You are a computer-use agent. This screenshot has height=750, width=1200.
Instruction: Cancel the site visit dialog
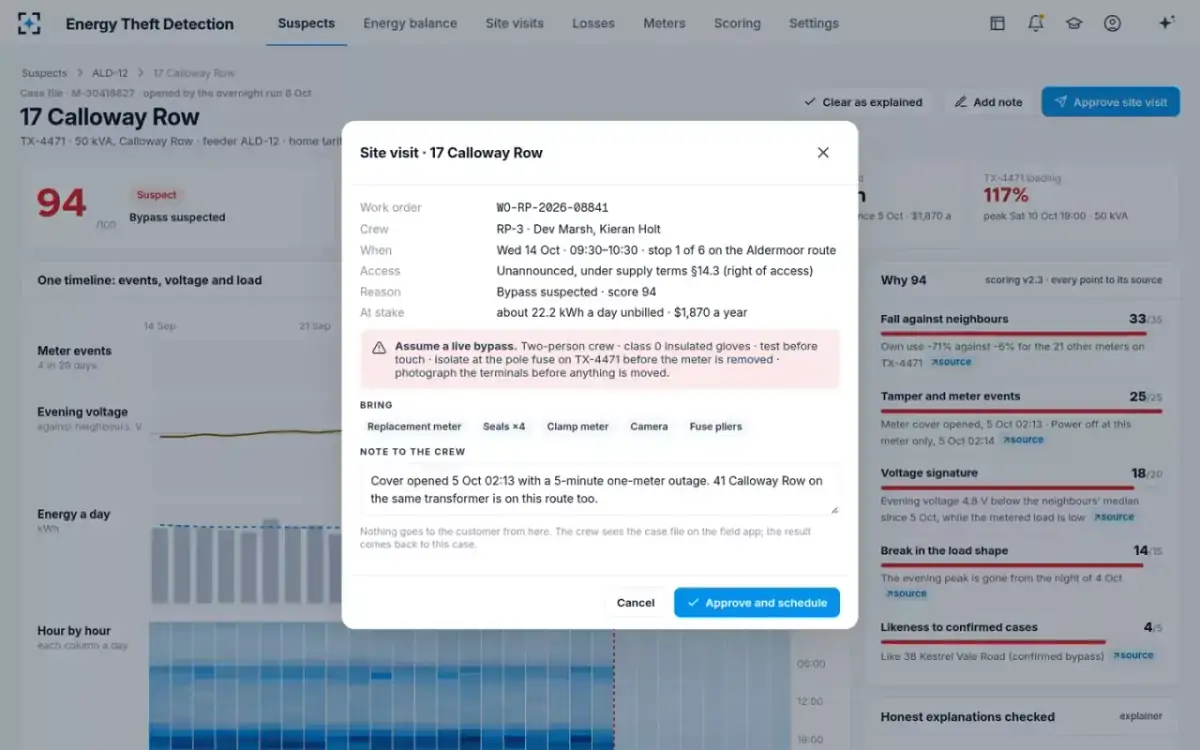(x=635, y=603)
